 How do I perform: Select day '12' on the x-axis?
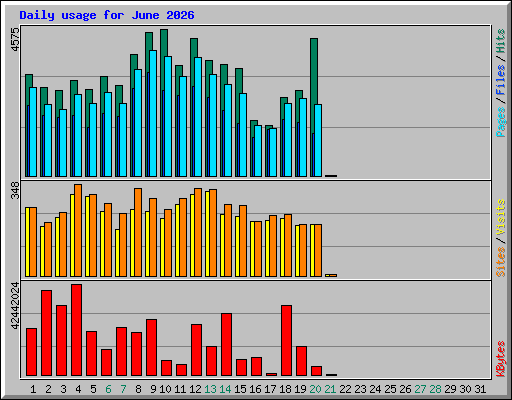(195, 389)
